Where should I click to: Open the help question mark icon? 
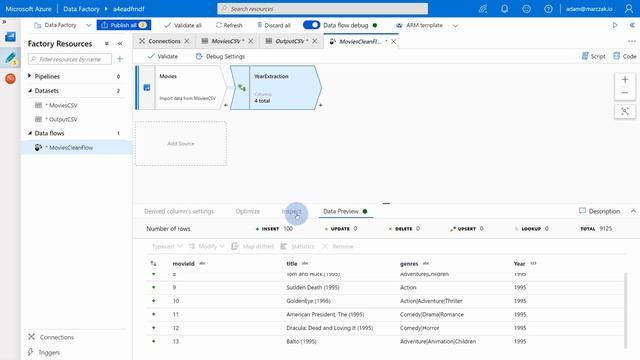click(548, 9)
